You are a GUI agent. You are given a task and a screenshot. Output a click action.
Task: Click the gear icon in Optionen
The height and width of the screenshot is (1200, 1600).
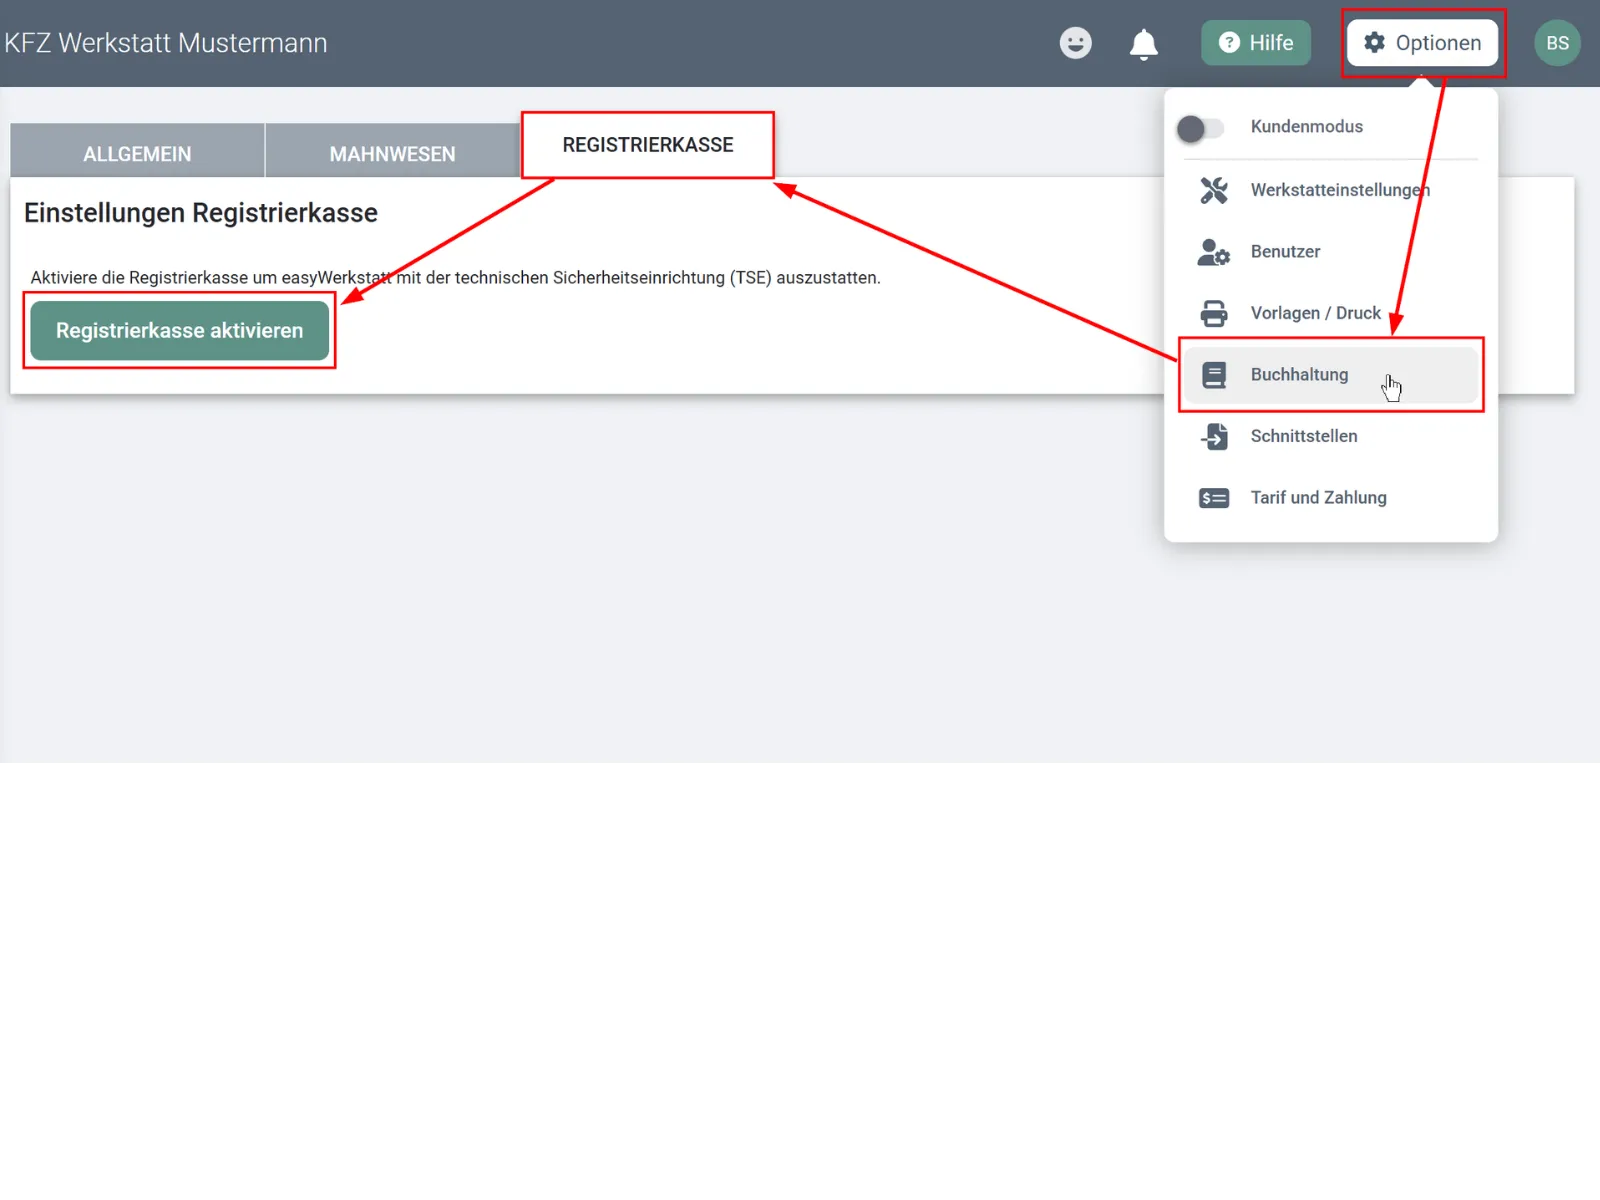click(1374, 42)
